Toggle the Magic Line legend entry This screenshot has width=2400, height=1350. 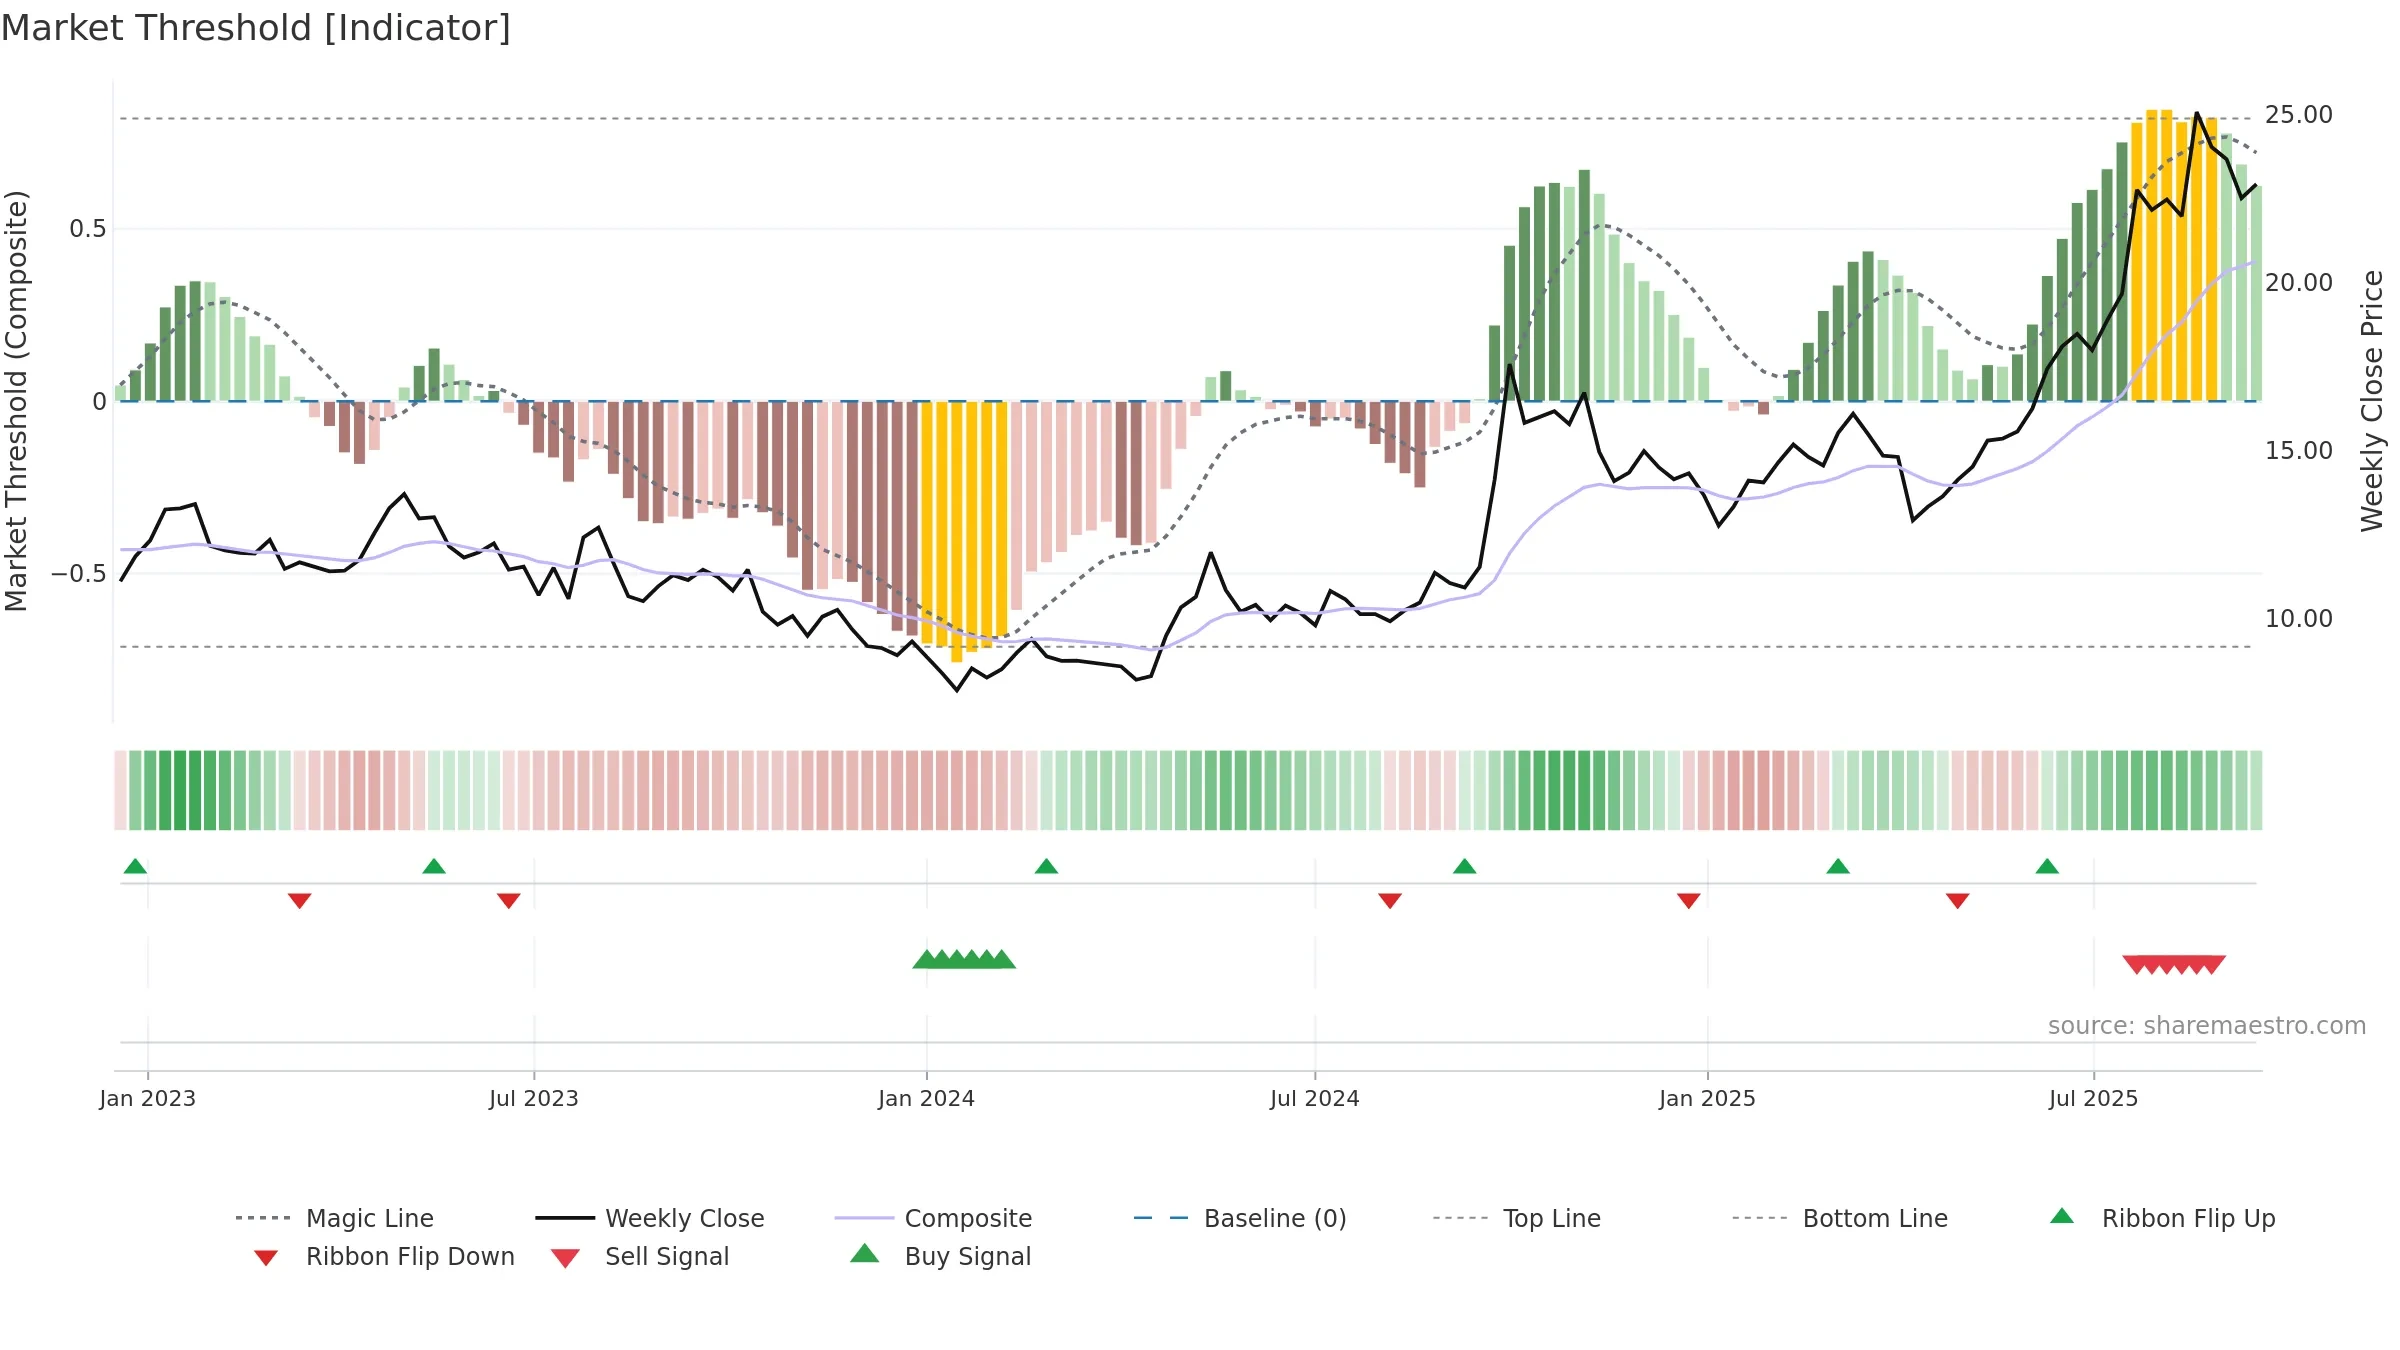[334, 1218]
